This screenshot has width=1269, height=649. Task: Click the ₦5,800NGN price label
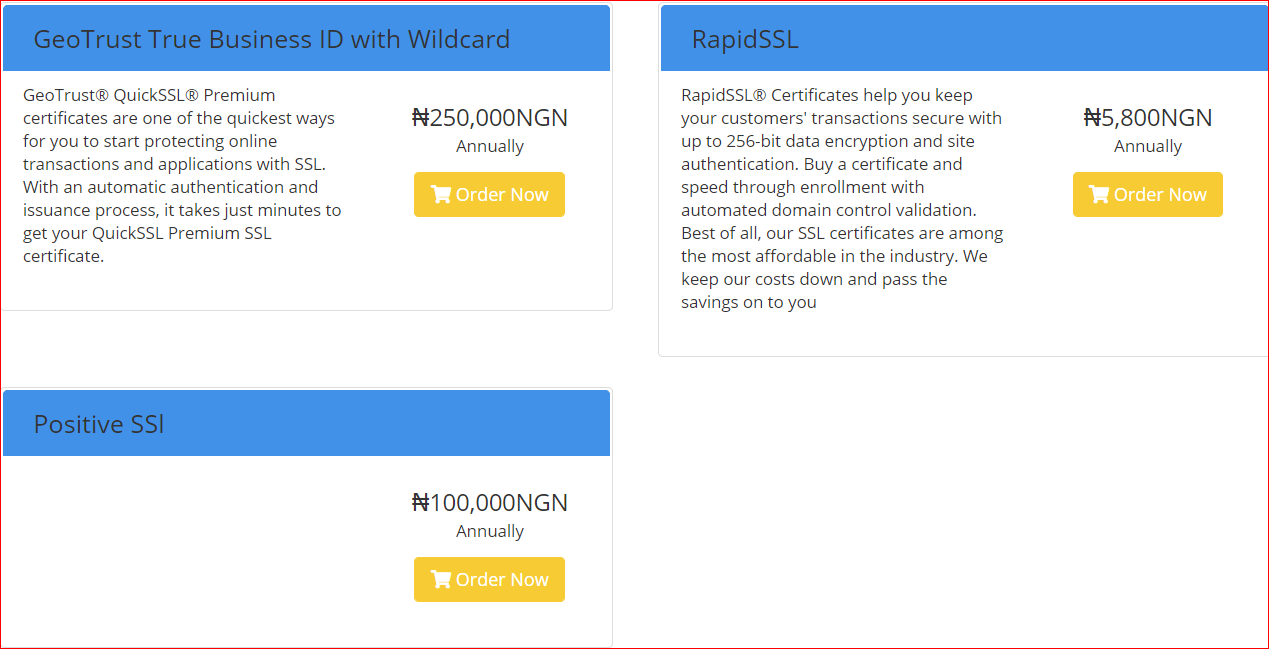1147,118
